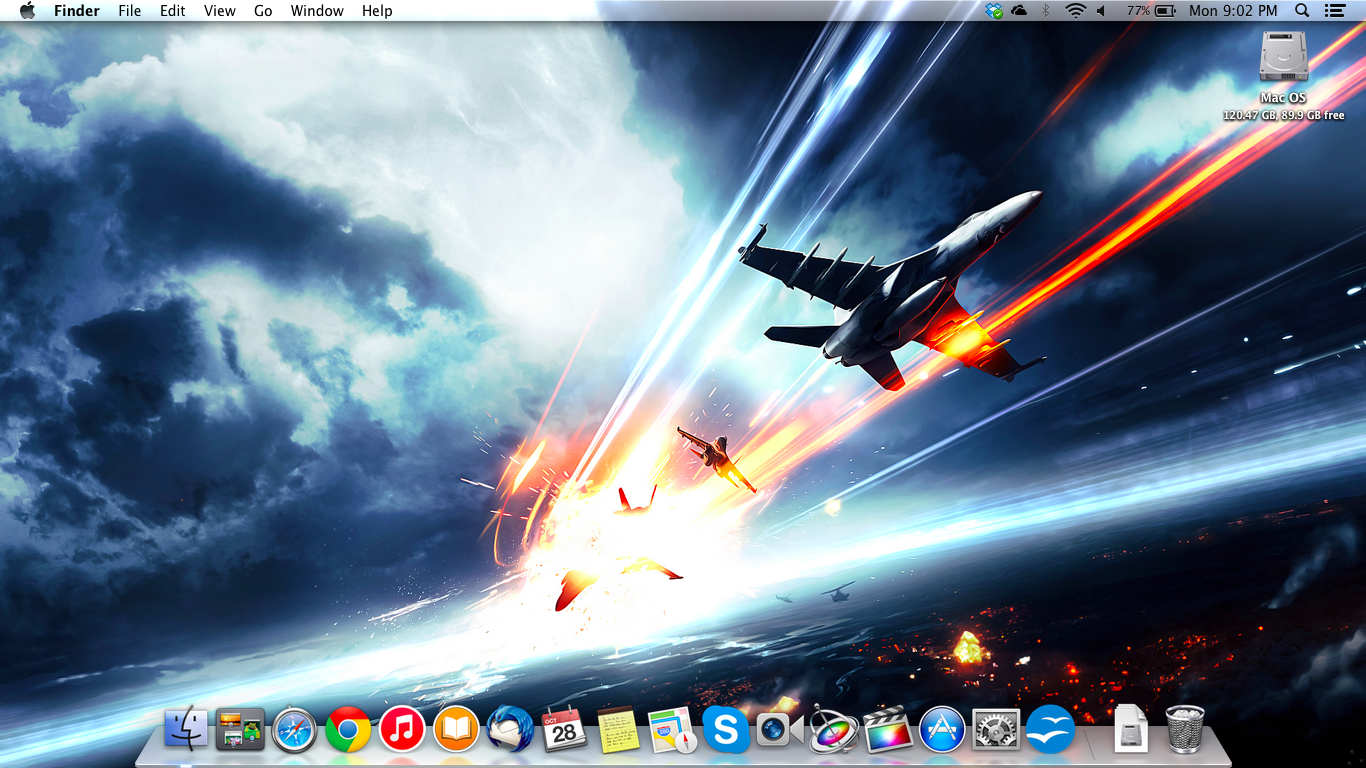Open the Bluetooth status menu
This screenshot has height=768, width=1366.
pos(1046,11)
